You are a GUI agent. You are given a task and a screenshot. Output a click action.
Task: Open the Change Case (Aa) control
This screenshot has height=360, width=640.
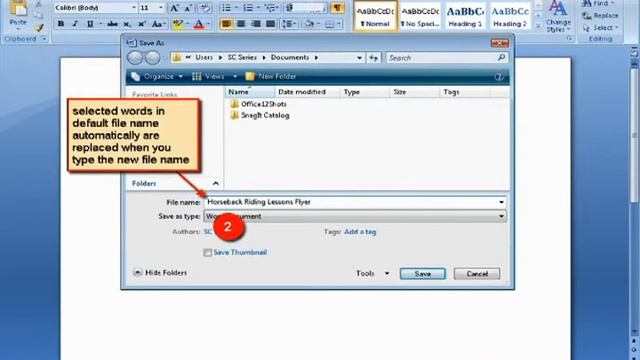point(158,24)
